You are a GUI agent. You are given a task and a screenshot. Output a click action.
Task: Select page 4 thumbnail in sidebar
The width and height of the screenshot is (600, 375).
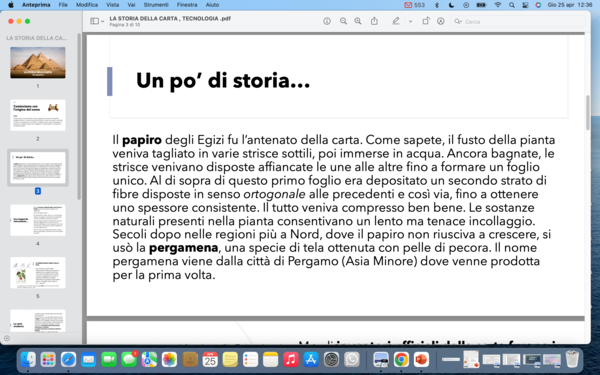click(38, 220)
